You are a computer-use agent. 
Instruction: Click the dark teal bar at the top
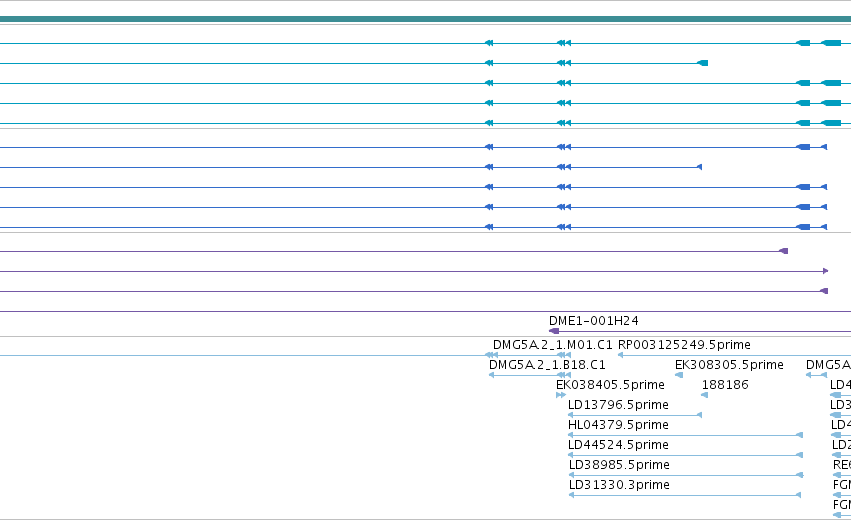tap(426, 19)
